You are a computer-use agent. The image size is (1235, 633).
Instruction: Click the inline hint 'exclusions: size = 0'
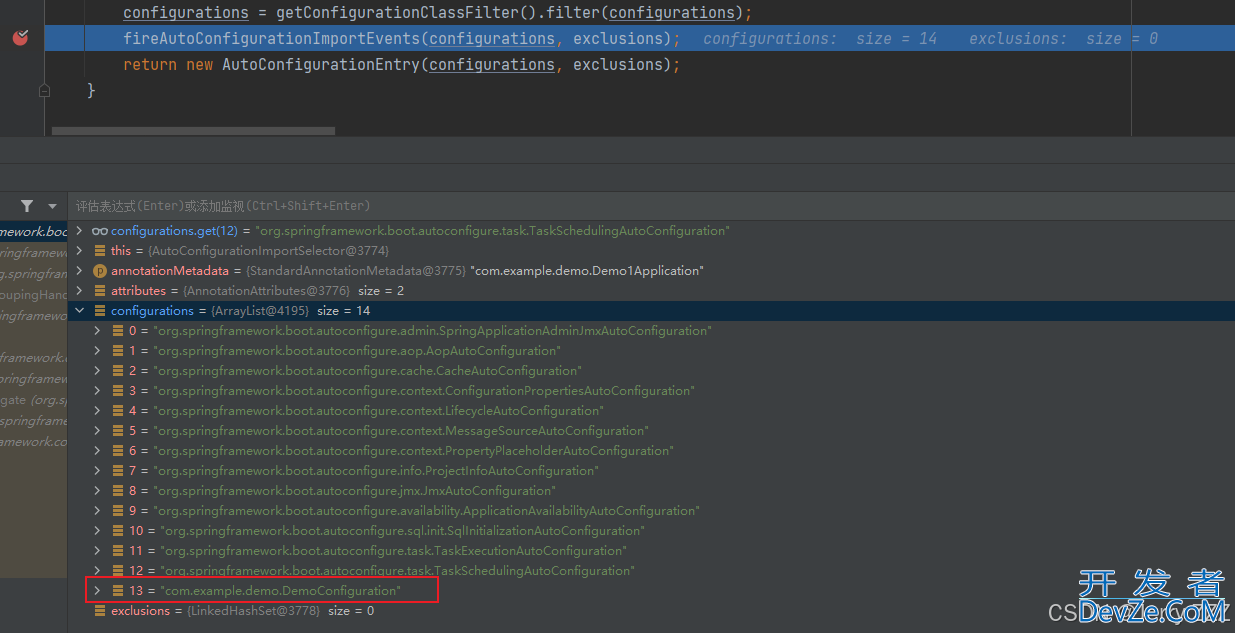click(1064, 39)
